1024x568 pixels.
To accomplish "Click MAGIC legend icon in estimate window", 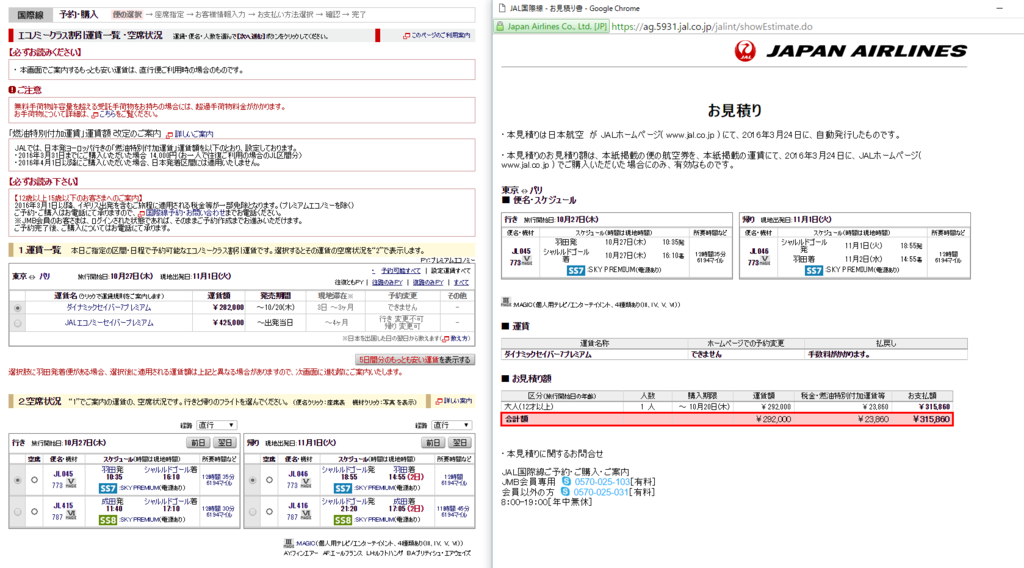I will click(x=505, y=303).
